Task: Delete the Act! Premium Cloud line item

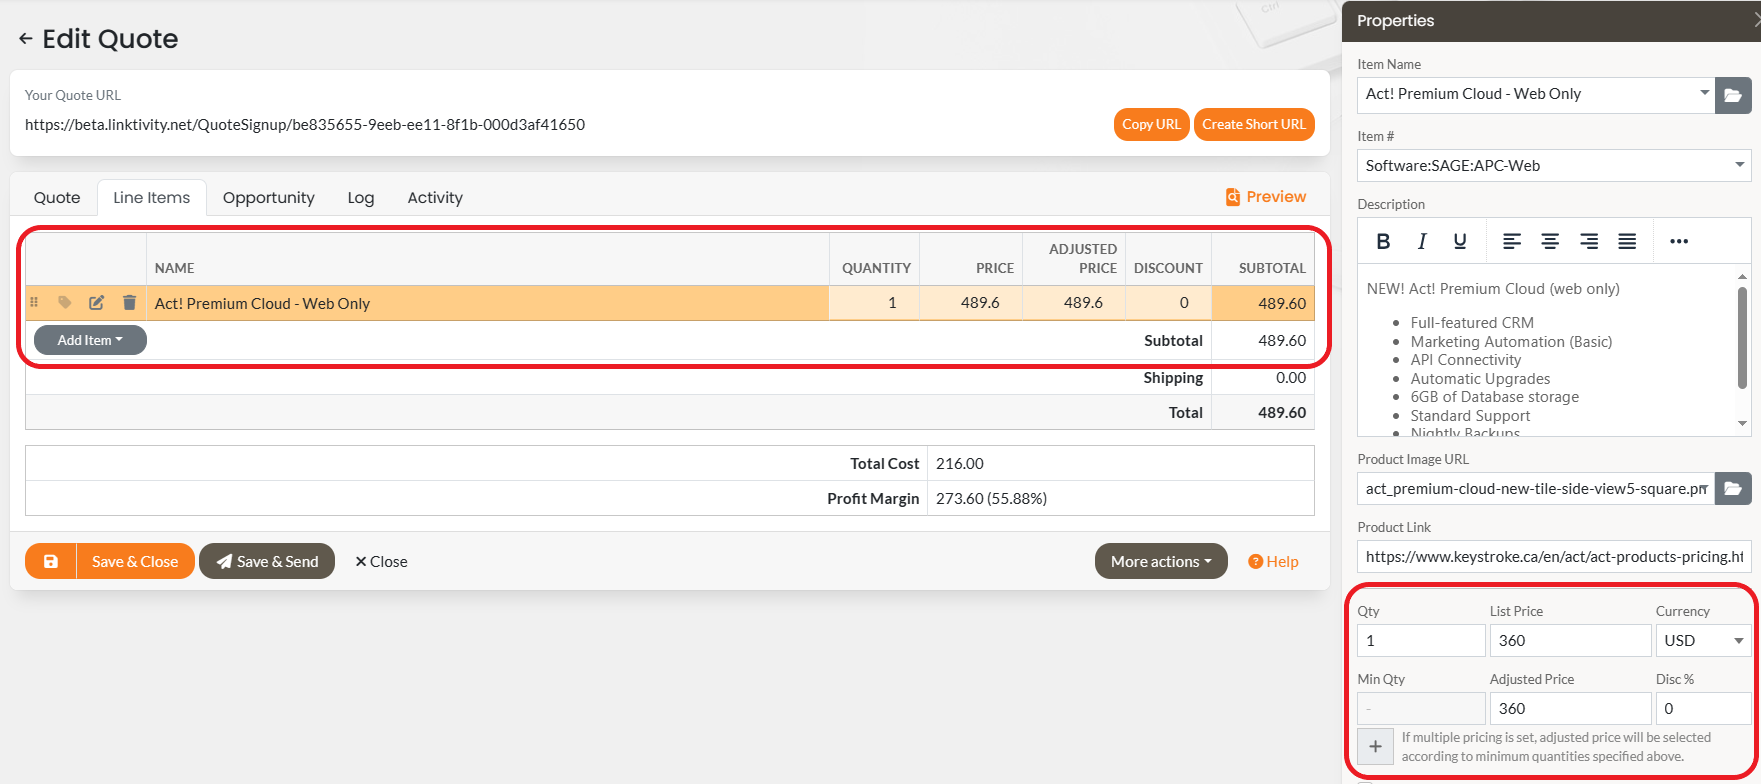Action: tap(129, 303)
